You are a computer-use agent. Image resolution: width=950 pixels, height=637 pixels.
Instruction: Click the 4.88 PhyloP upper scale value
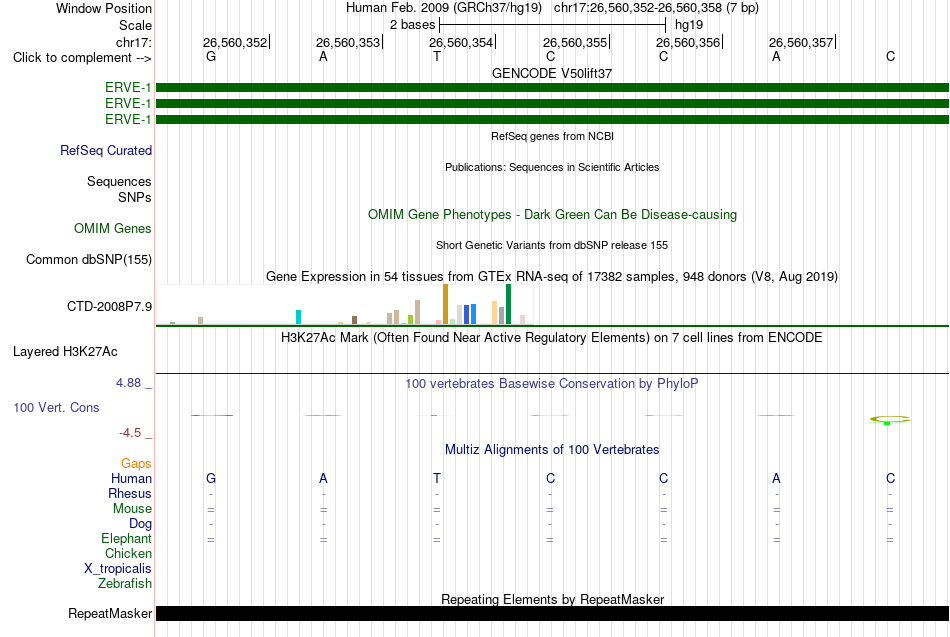point(128,383)
